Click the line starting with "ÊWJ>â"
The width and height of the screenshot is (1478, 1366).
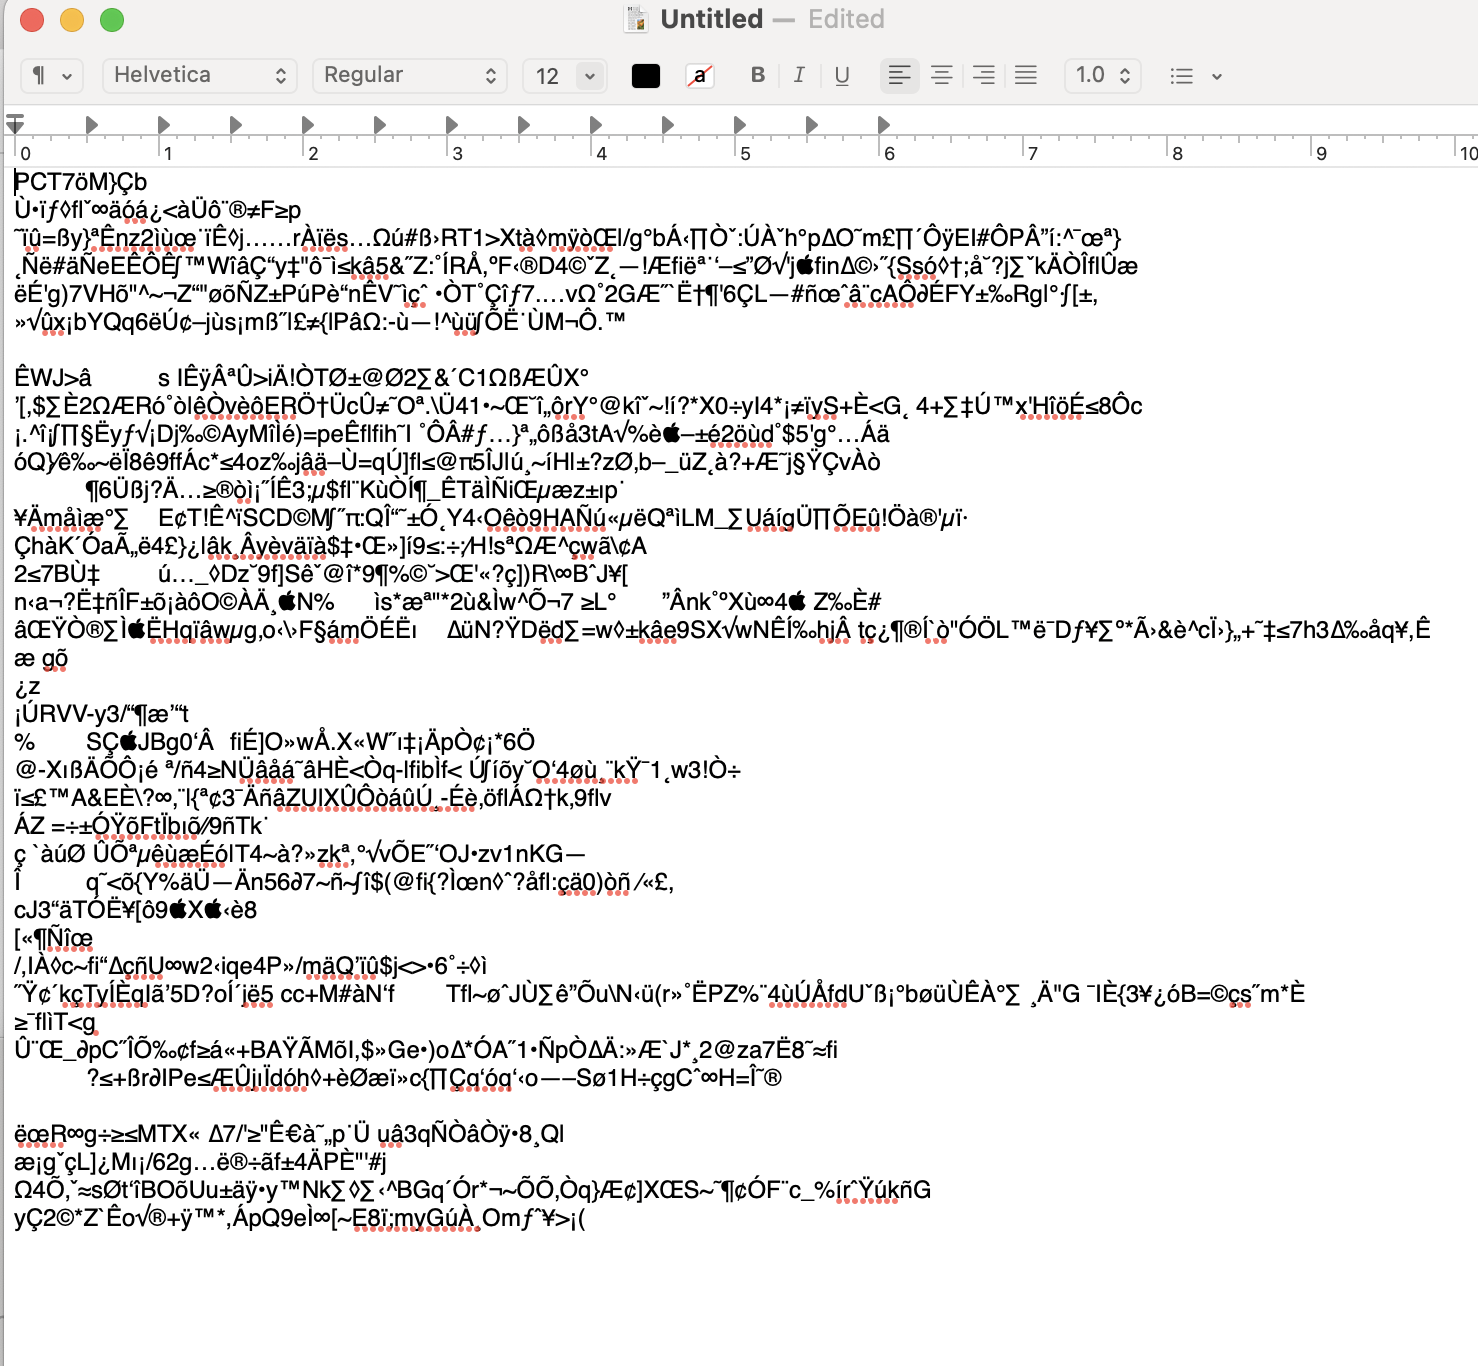[301, 378]
